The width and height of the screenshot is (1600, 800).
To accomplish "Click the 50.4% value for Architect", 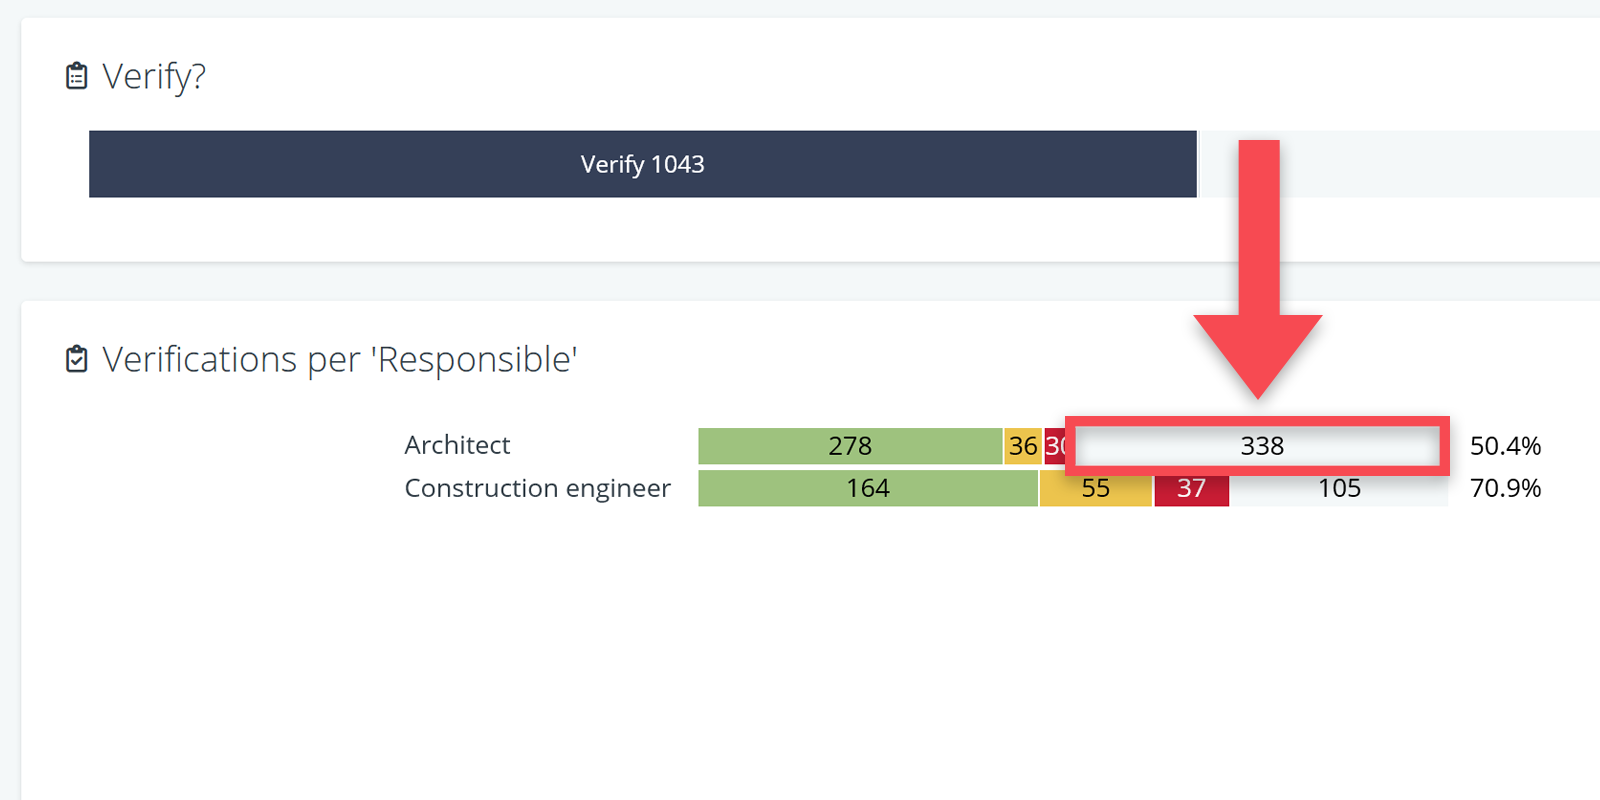I will [1505, 446].
